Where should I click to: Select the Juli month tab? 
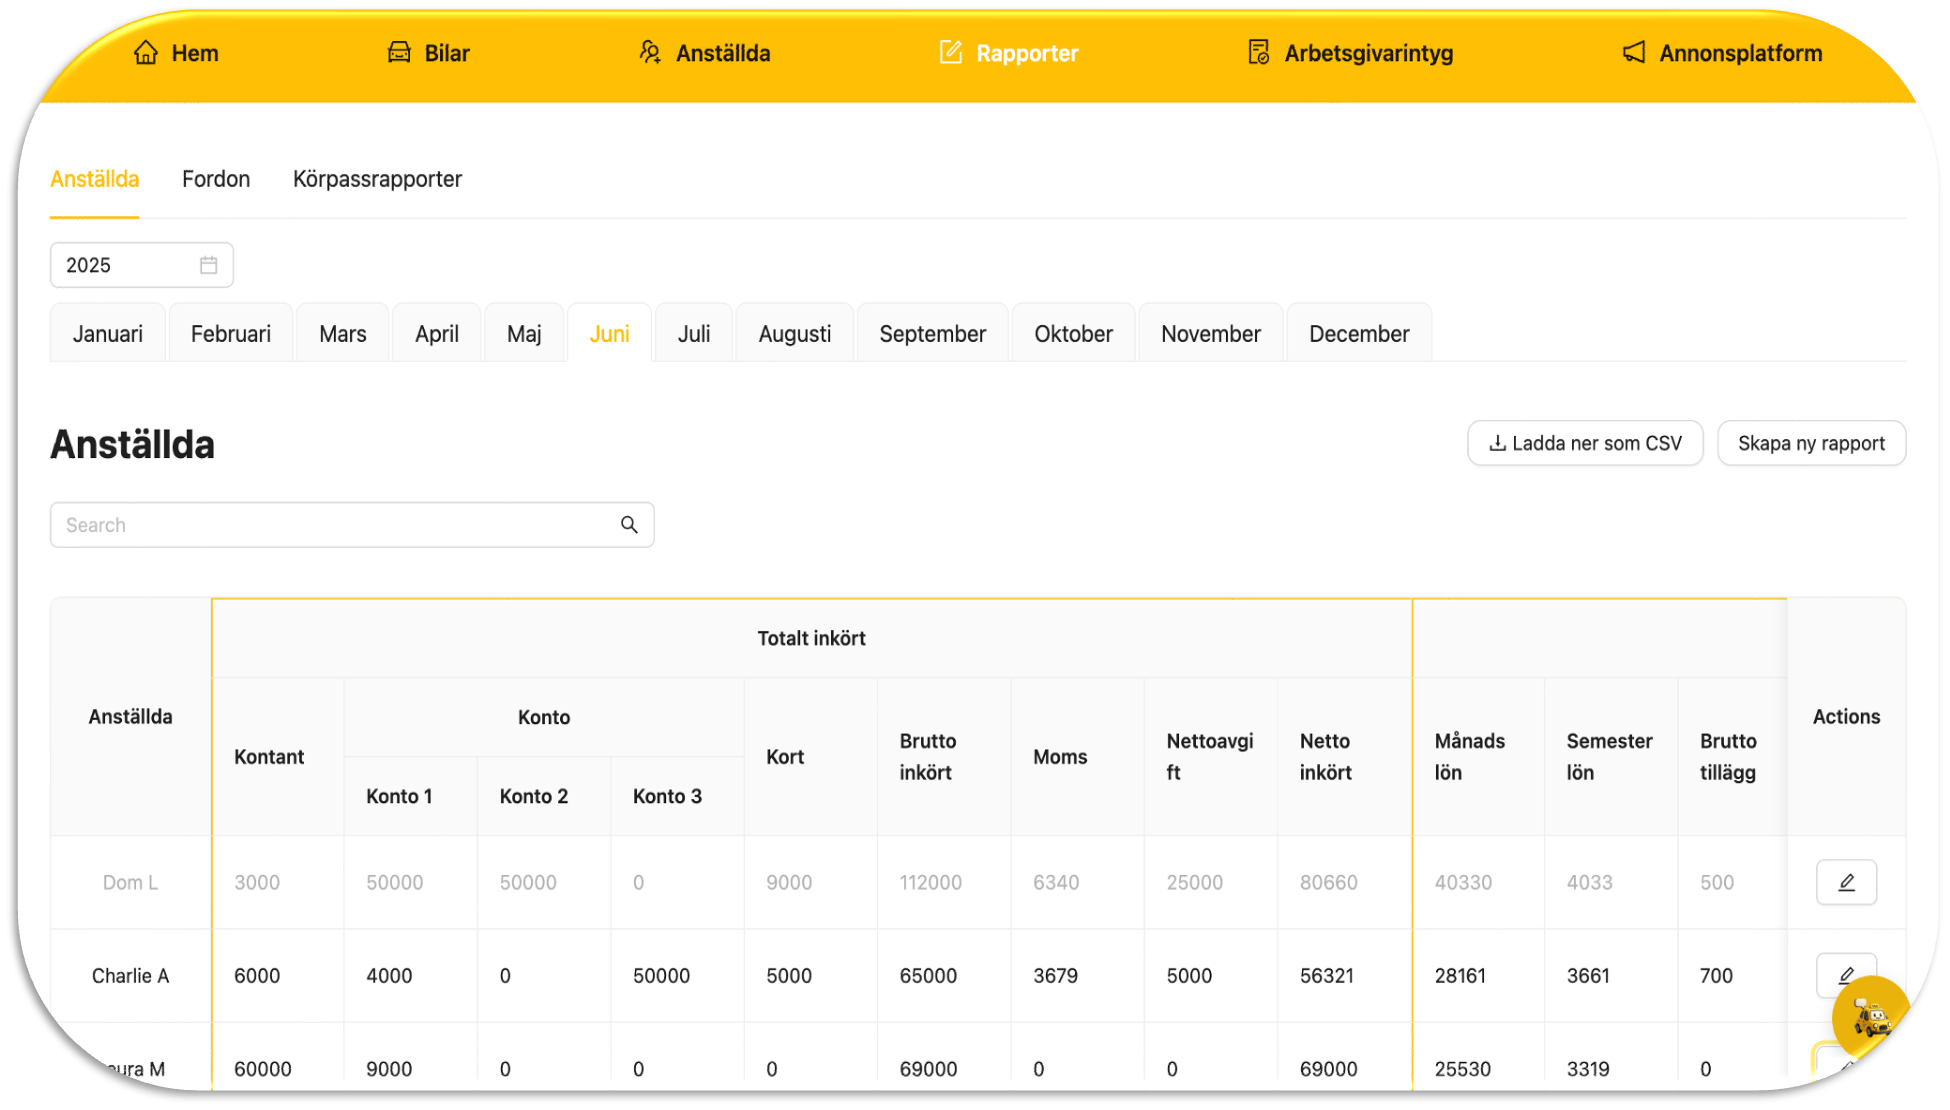tap(694, 334)
